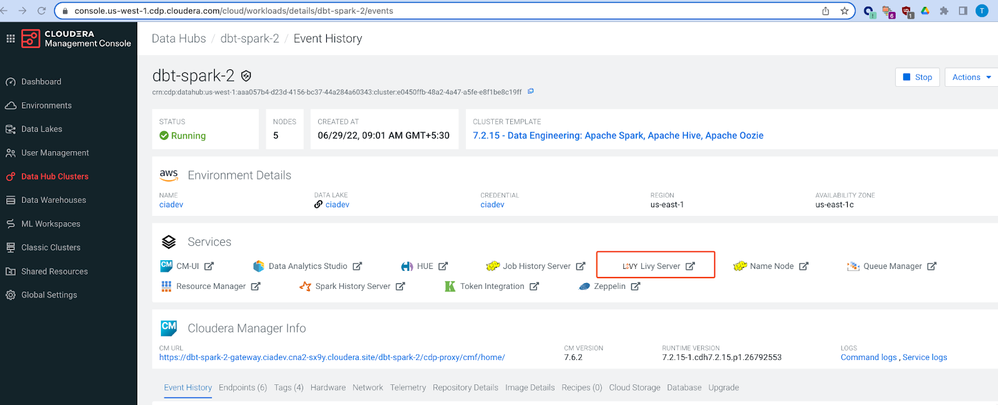
Task: Click Data Hubs breadcrumb link
Action: 179,38
